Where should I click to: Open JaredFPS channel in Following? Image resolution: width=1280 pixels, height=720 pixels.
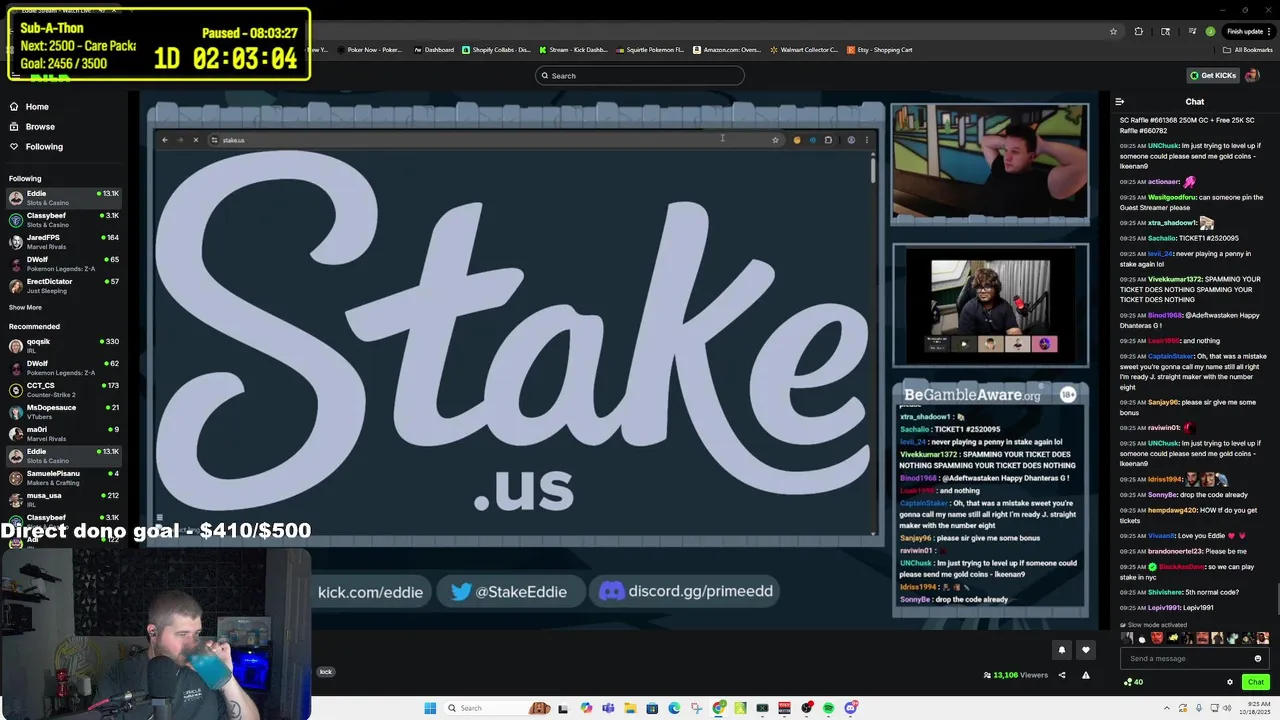coord(64,241)
